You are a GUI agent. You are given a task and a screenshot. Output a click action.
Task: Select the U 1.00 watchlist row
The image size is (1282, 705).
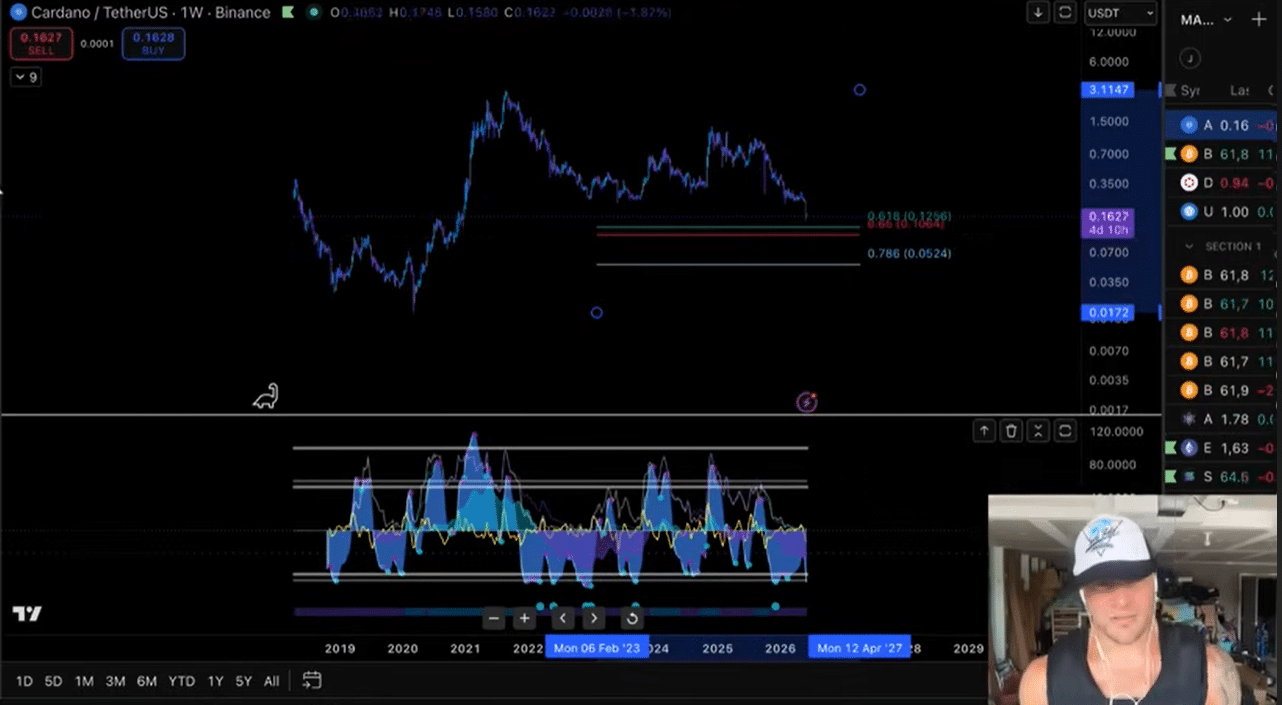[x=1223, y=212]
